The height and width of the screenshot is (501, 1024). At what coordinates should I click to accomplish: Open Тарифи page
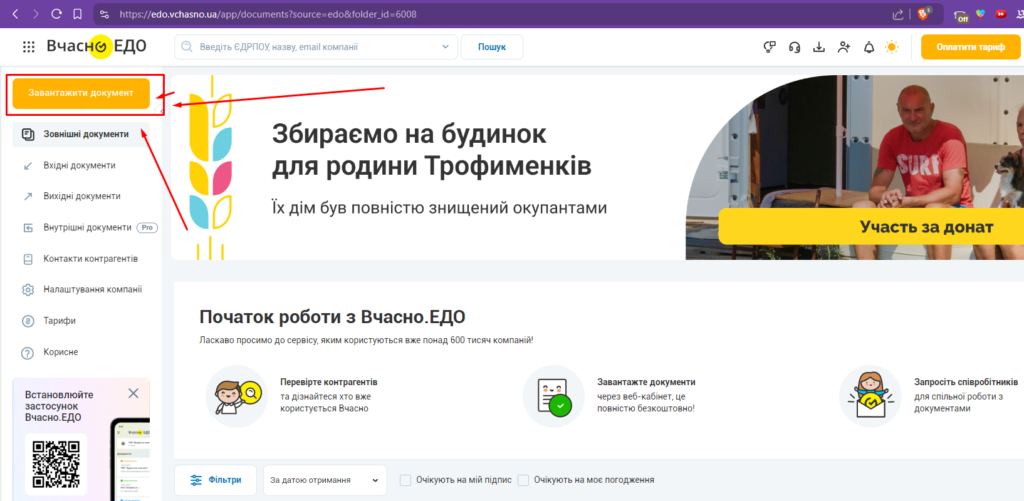(x=59, y=321)
